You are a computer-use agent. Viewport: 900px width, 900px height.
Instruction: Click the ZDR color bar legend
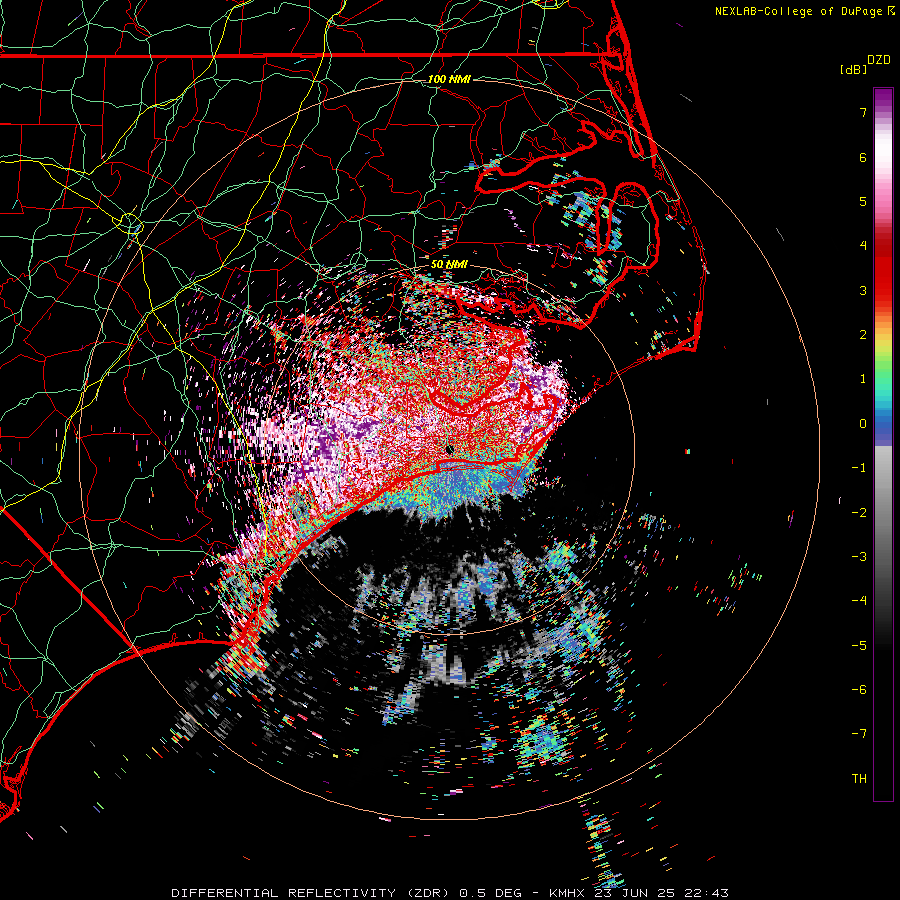883,444
